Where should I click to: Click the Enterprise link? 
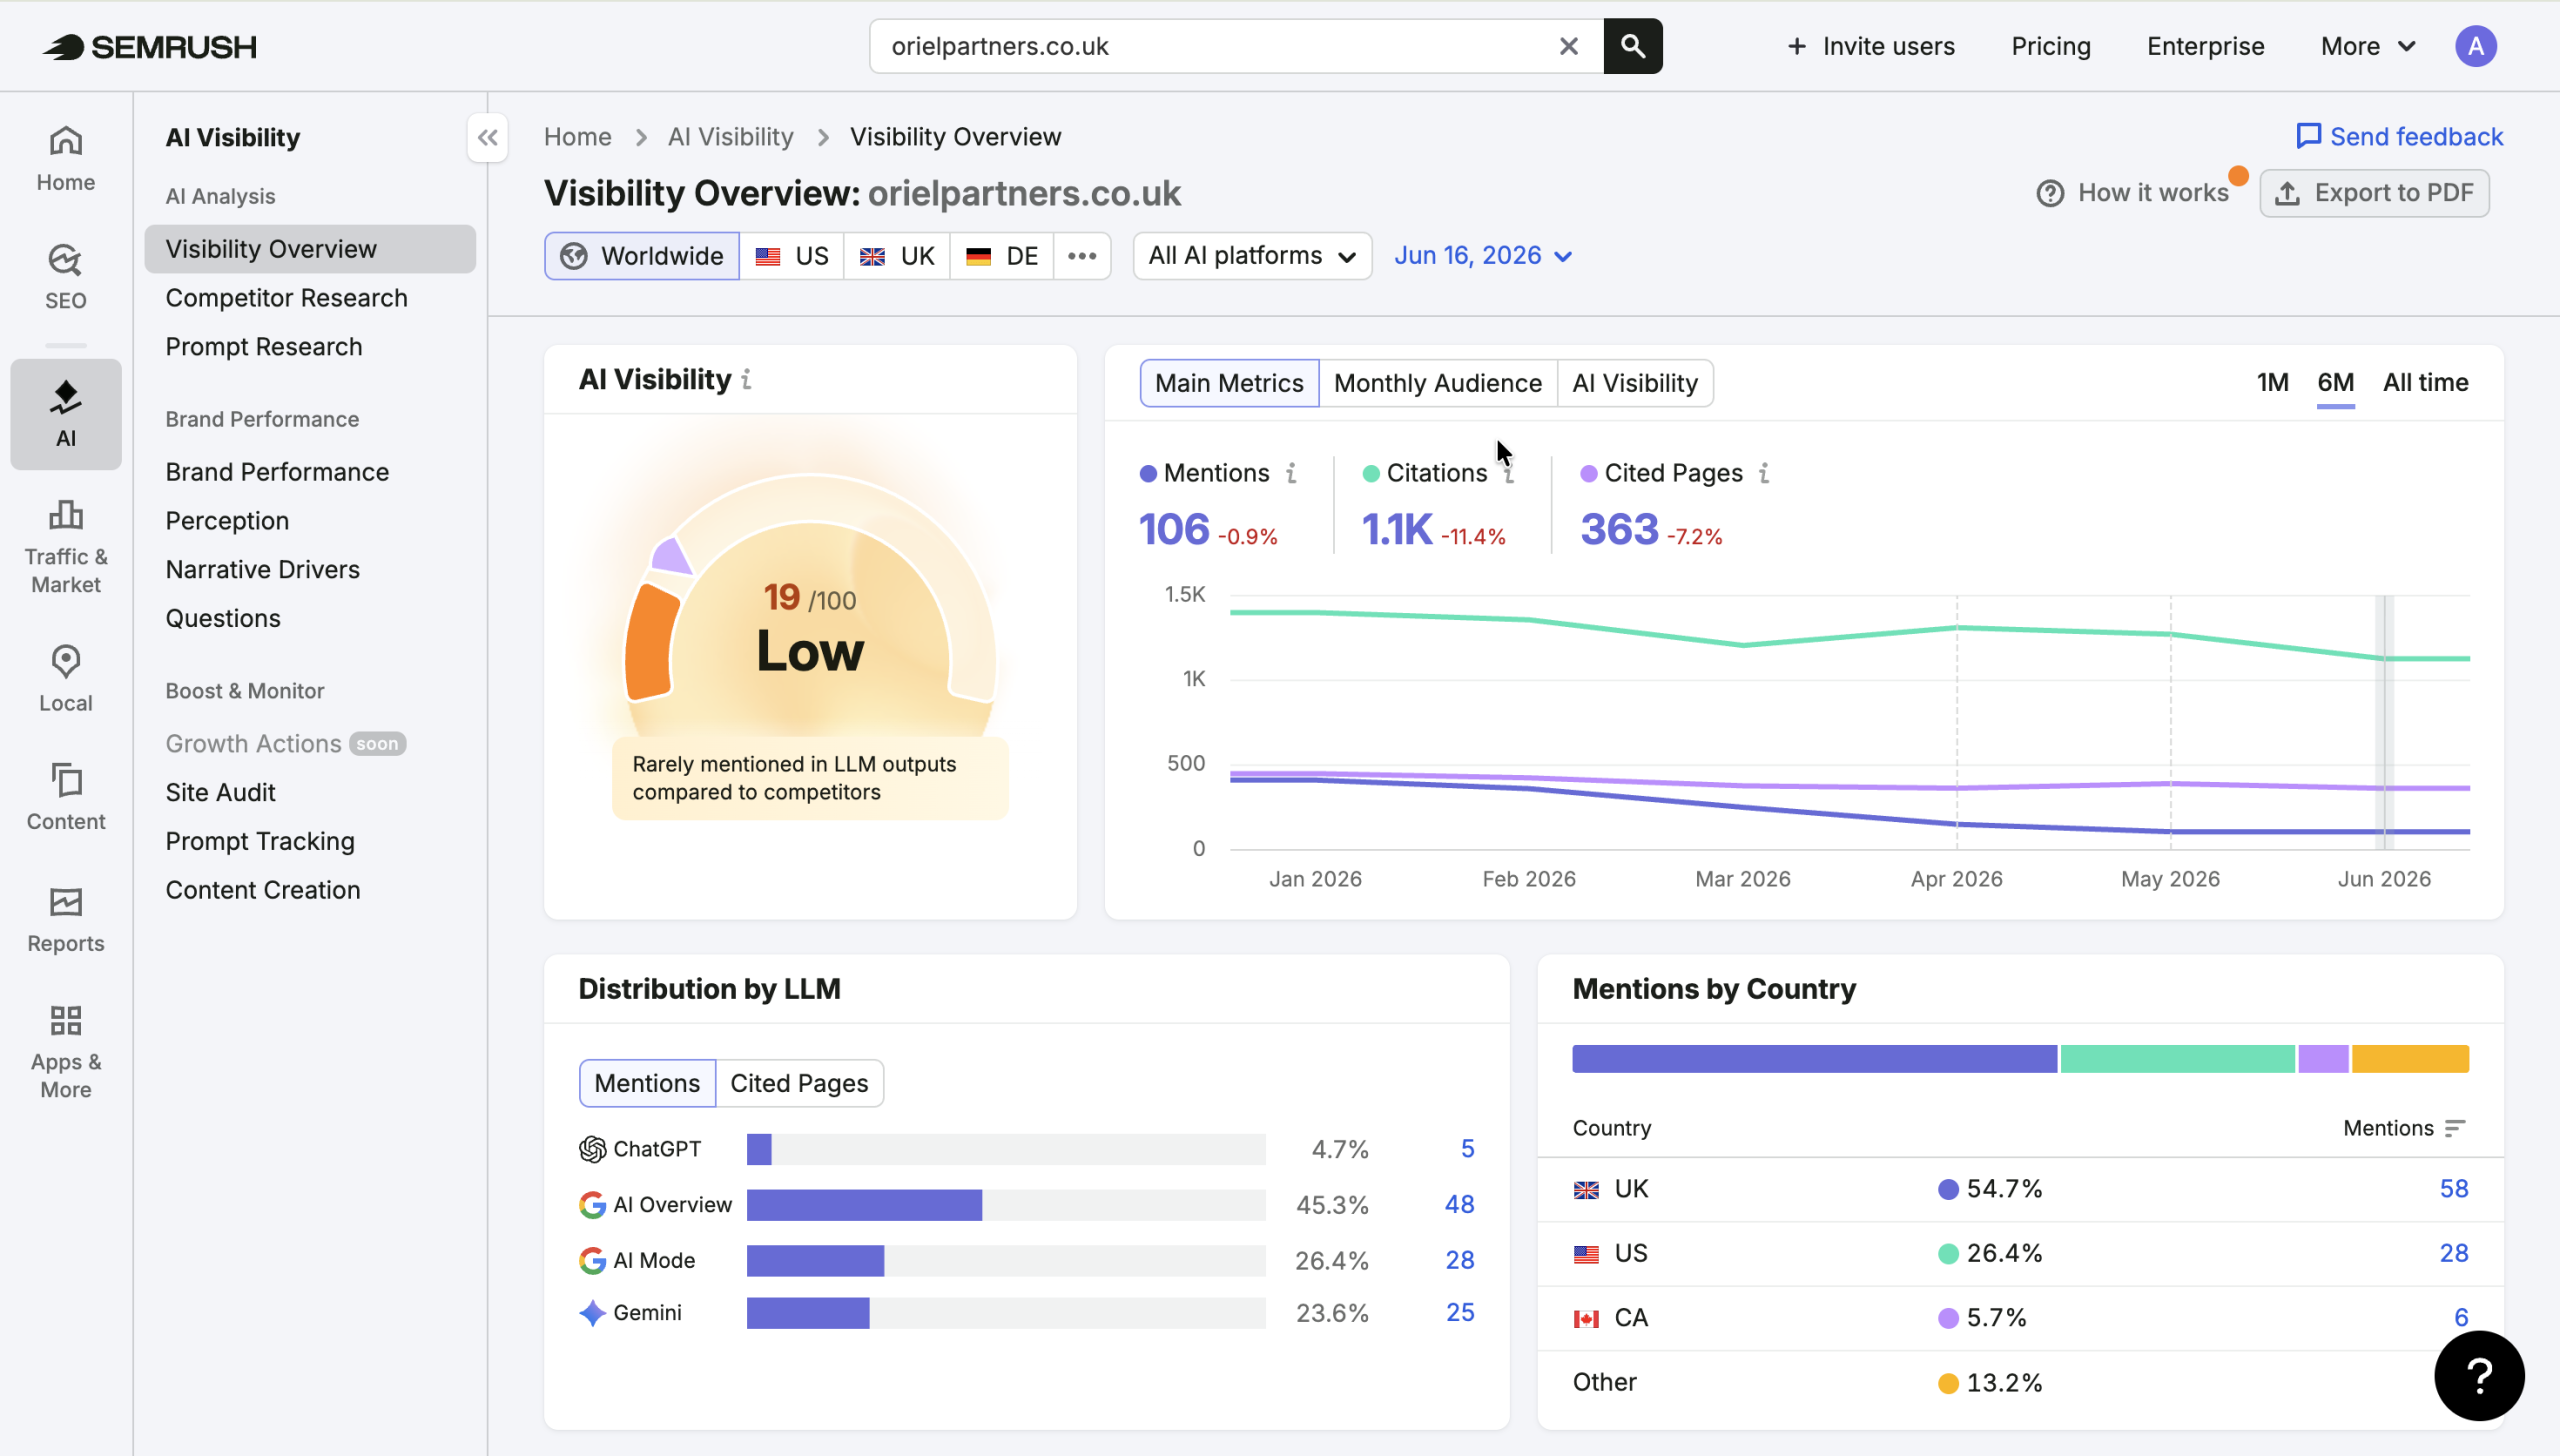(2205, 46)
